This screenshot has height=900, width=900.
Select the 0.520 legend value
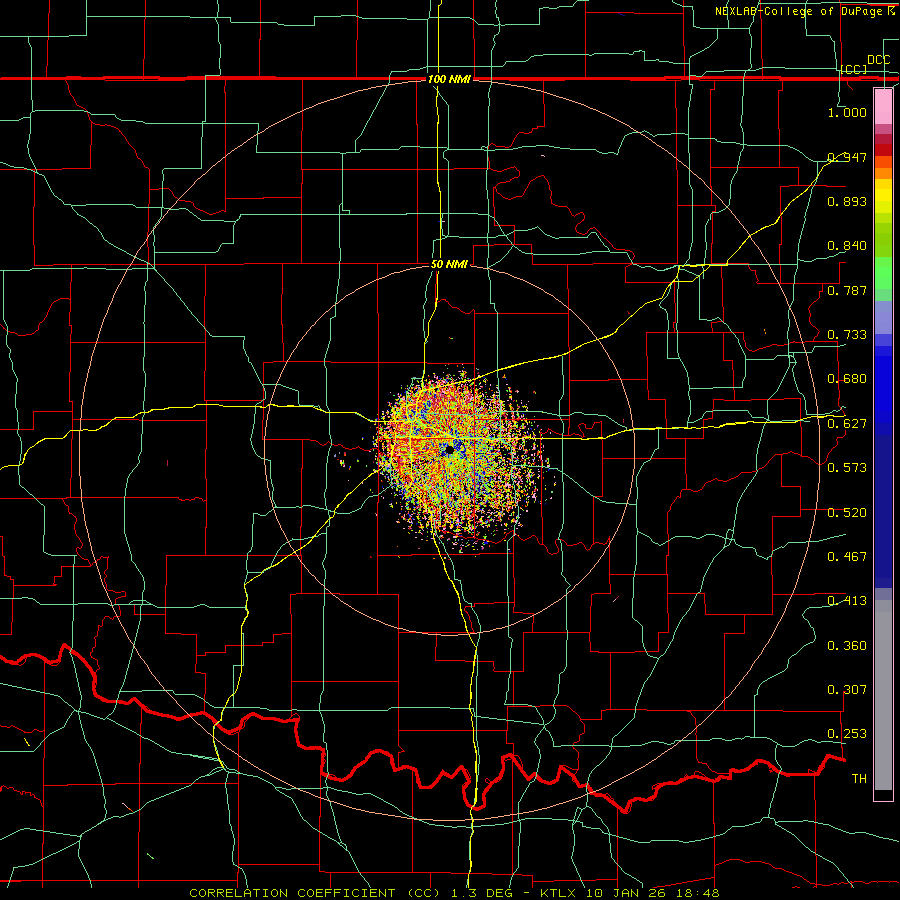(847, 513)
